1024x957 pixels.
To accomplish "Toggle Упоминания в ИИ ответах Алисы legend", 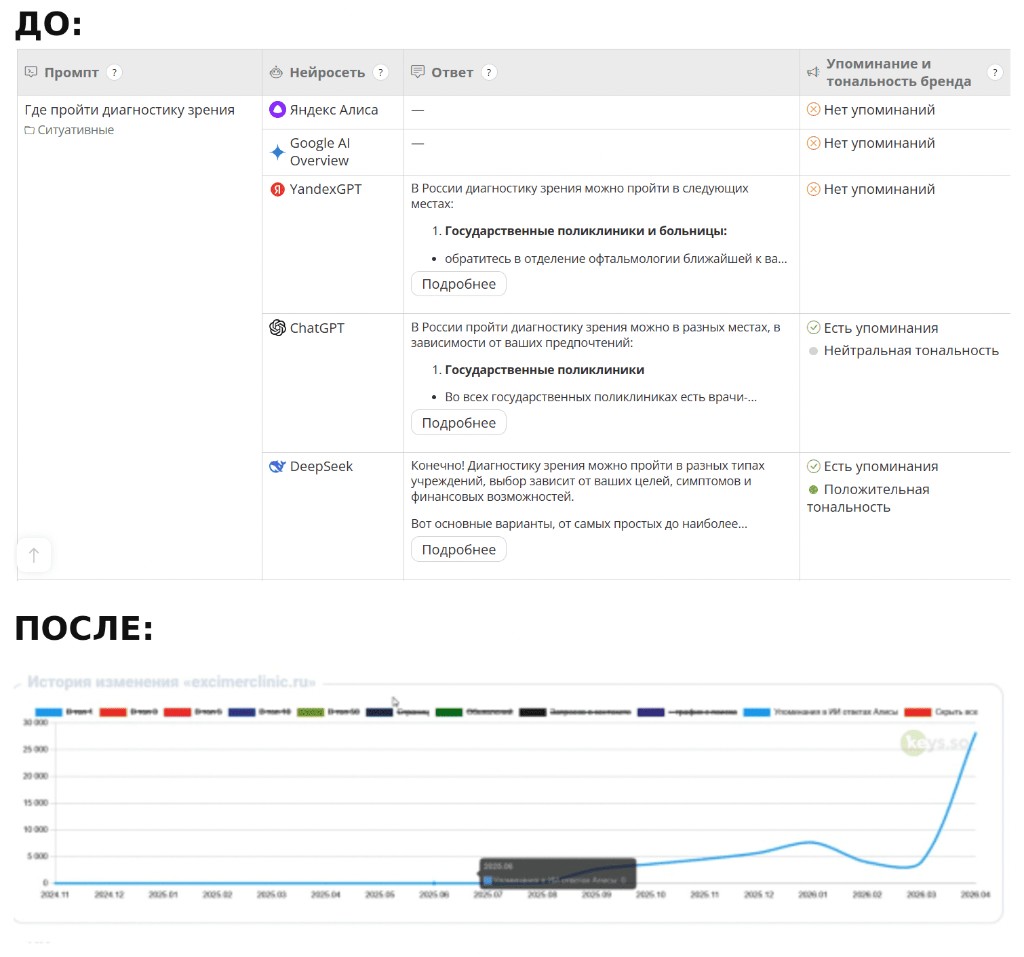I will (x=821, y=712).
